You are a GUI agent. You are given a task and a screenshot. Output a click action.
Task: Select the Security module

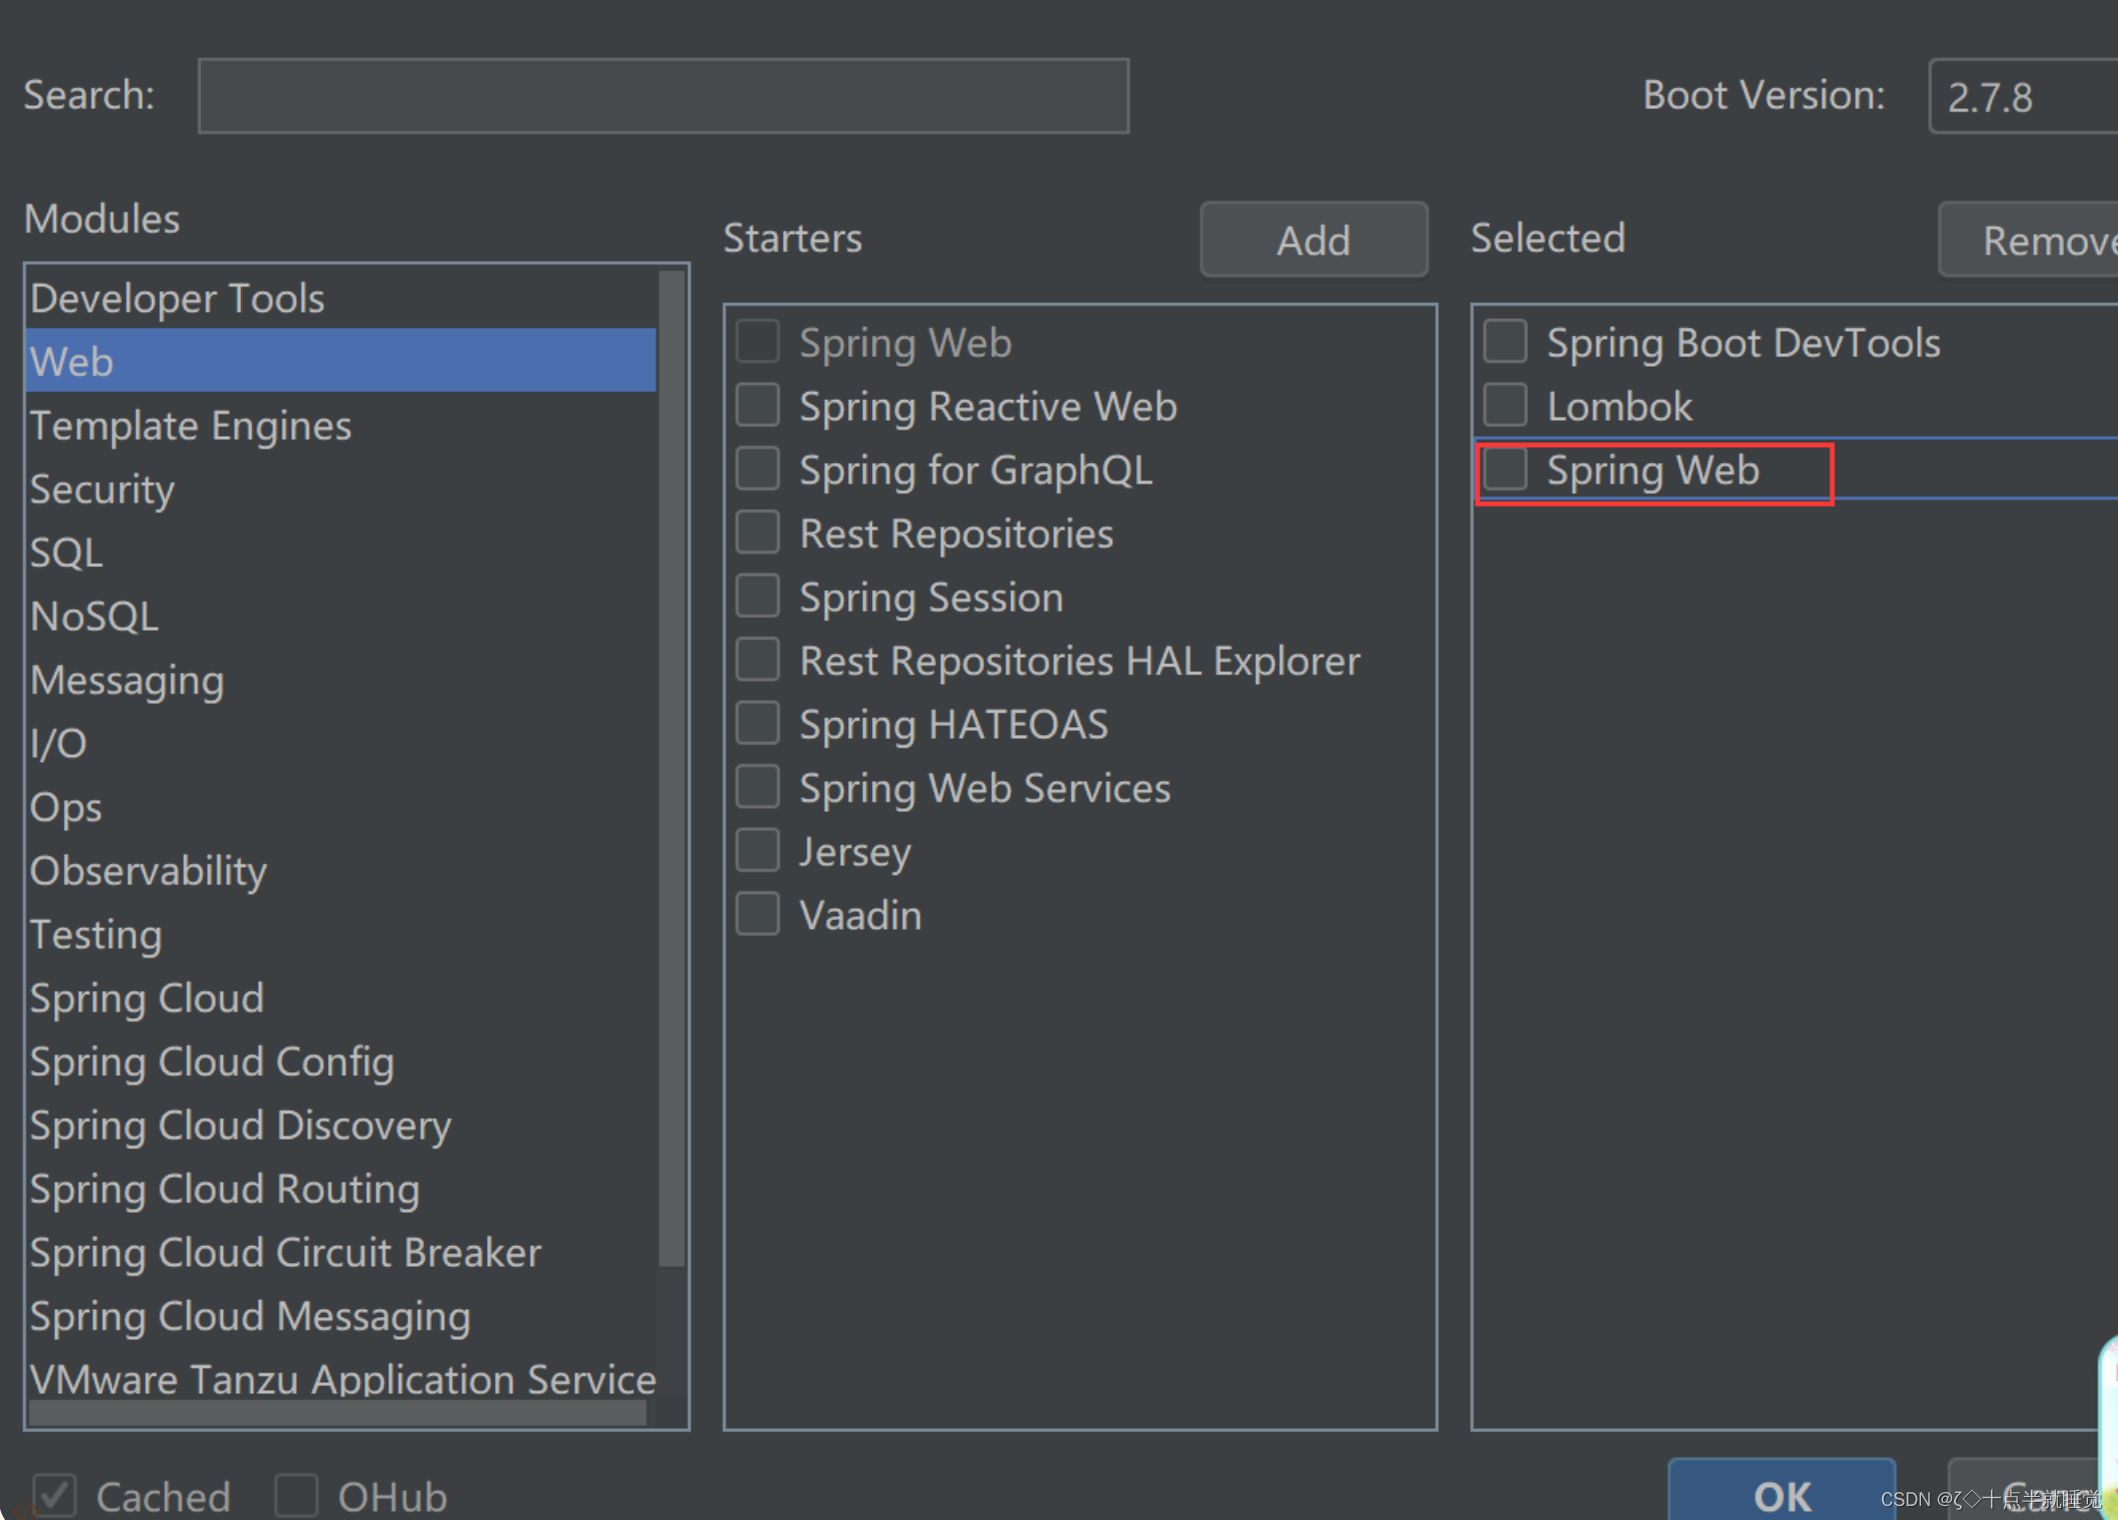click(x=102, y=489)
